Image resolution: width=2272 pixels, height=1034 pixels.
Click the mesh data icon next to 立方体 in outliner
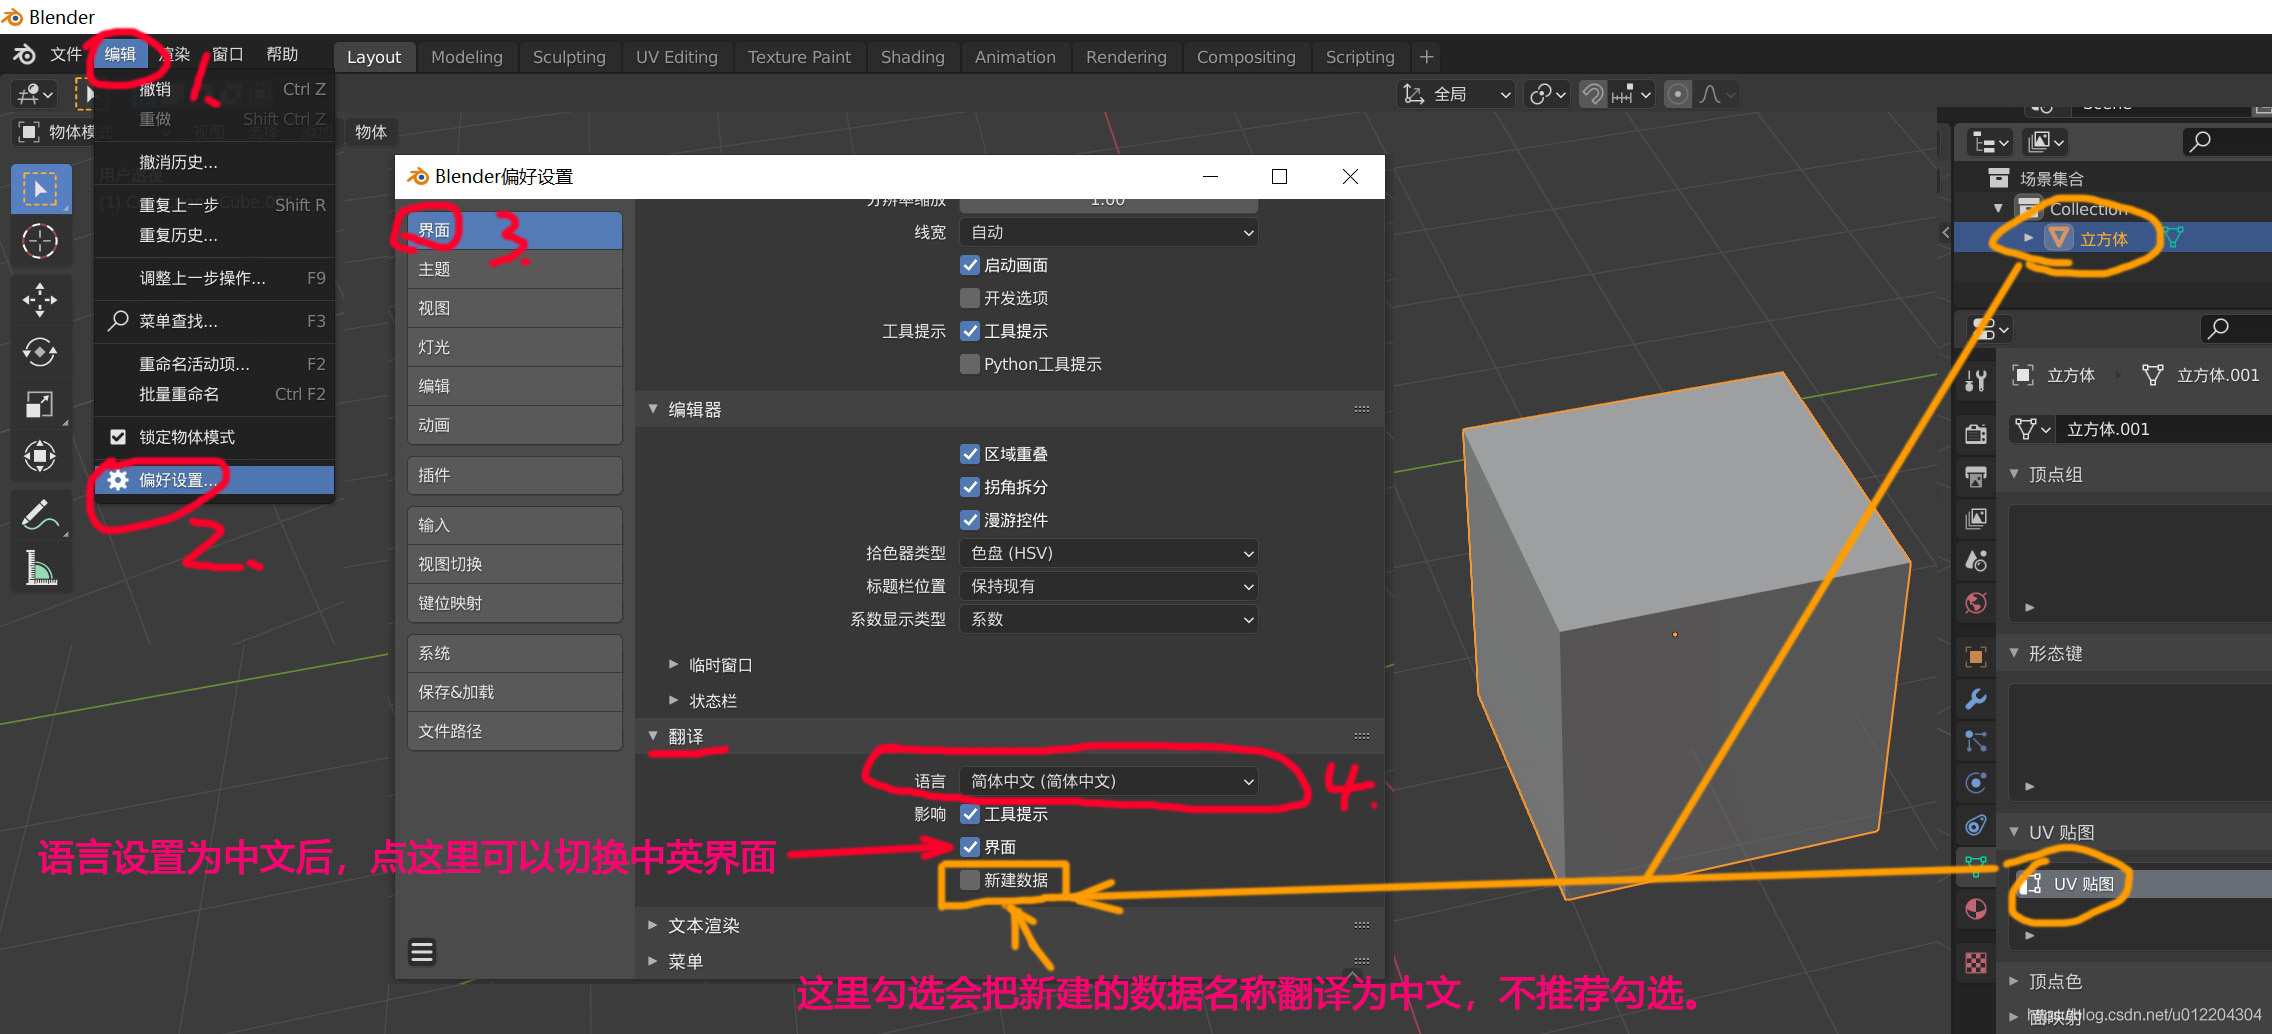2173,238
